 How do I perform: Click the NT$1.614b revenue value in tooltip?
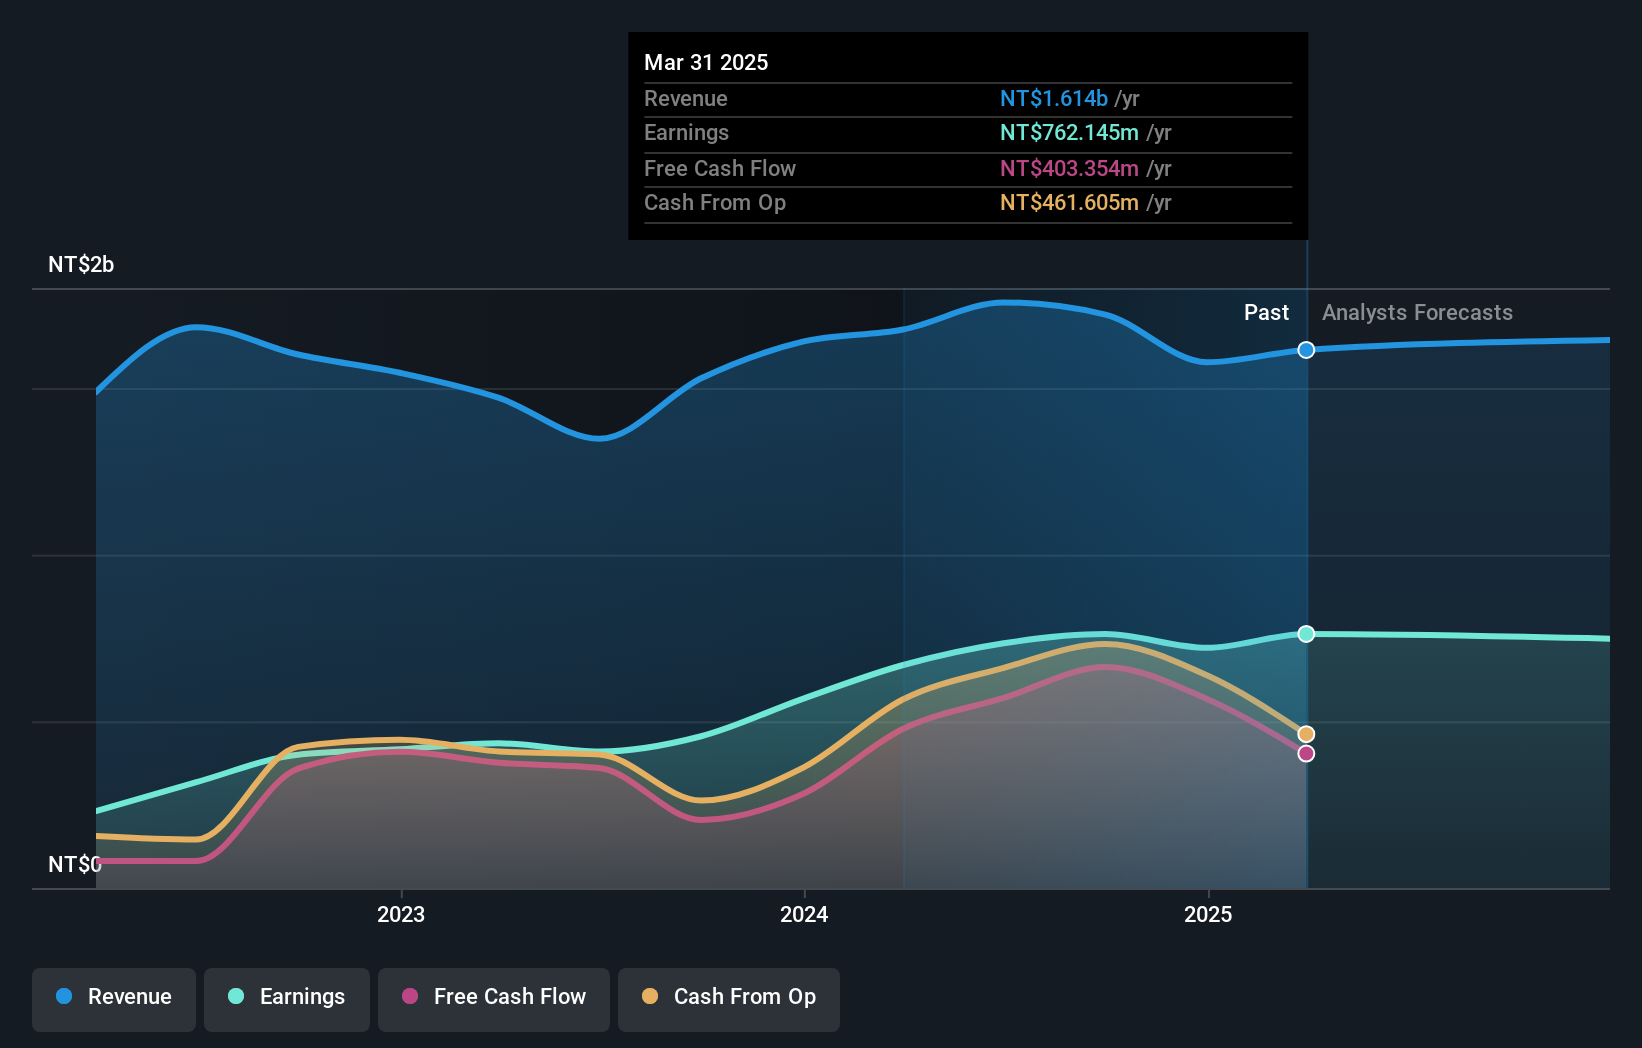[x=1054, y=98]
